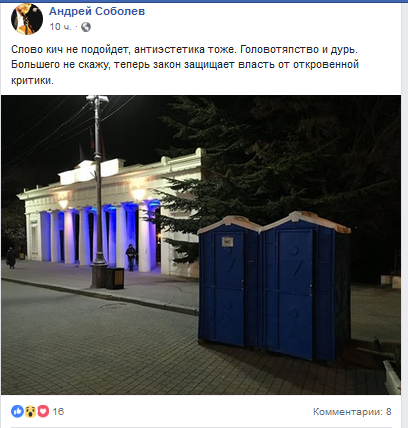Open the 10 ч. post timestamp
408x428 pixels.
(x=60, y=27)
